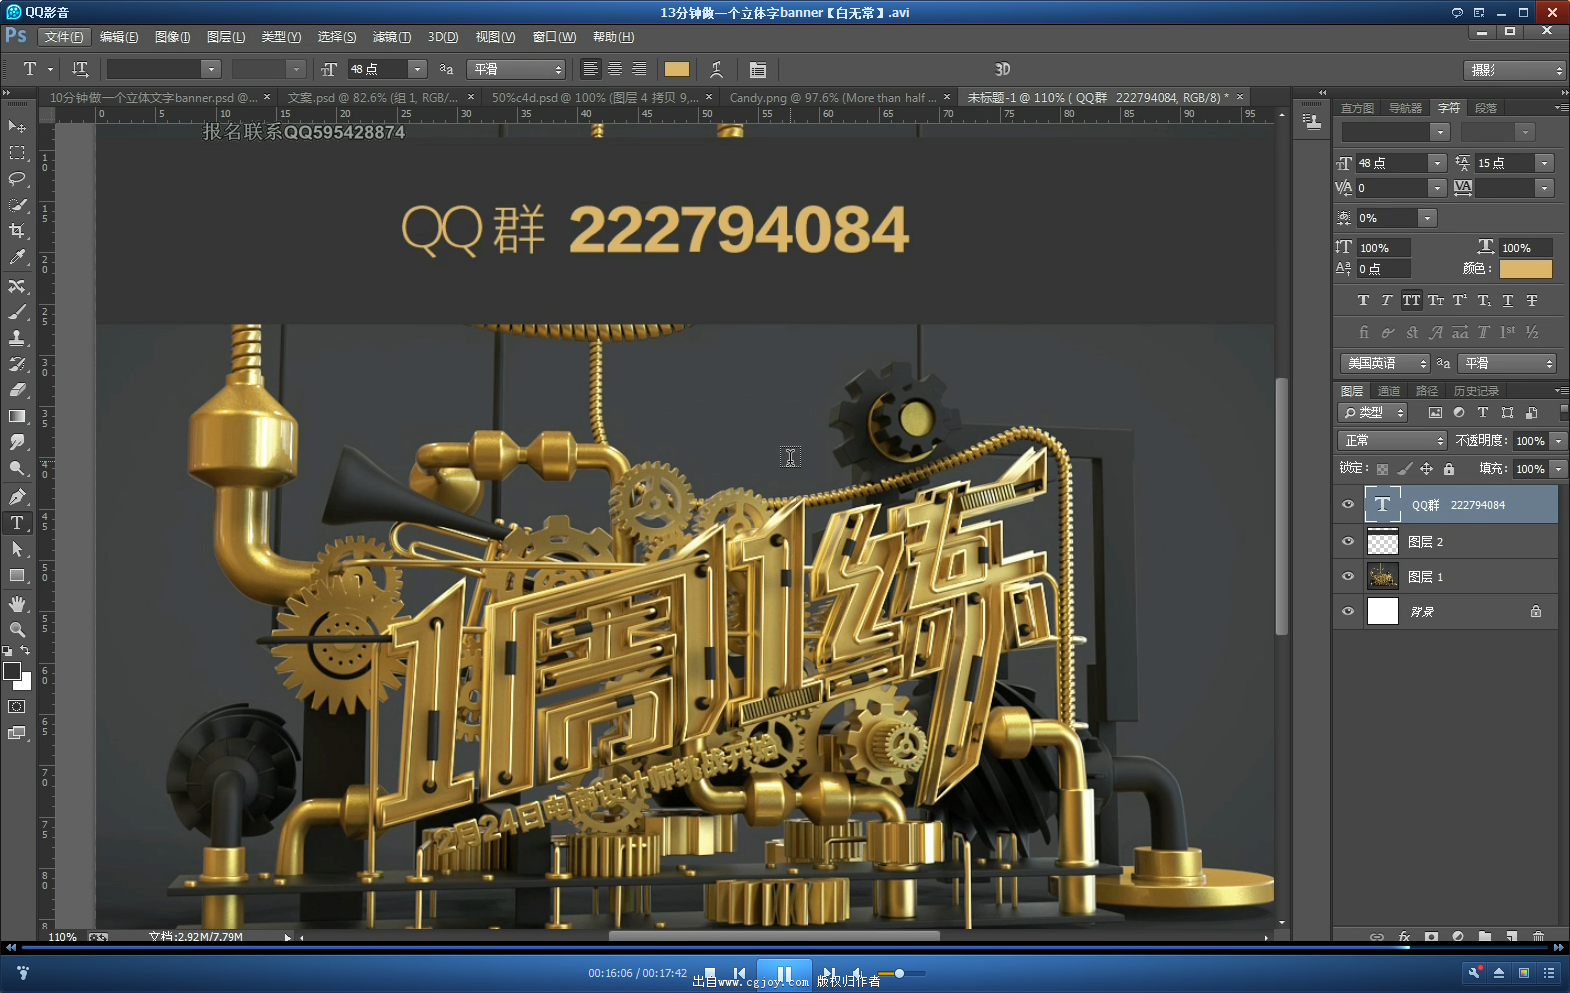
Task: Select the Crop tool
Action: (17, 231)
